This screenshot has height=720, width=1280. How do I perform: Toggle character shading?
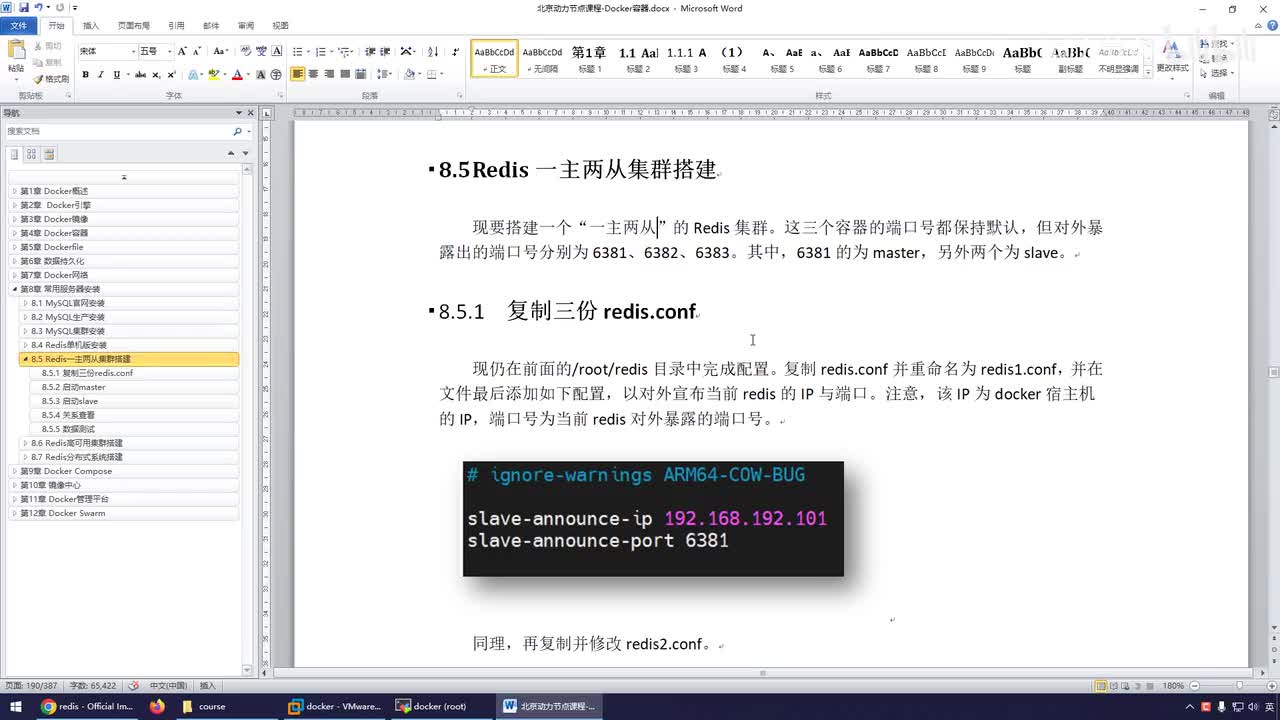pos(260,75)
